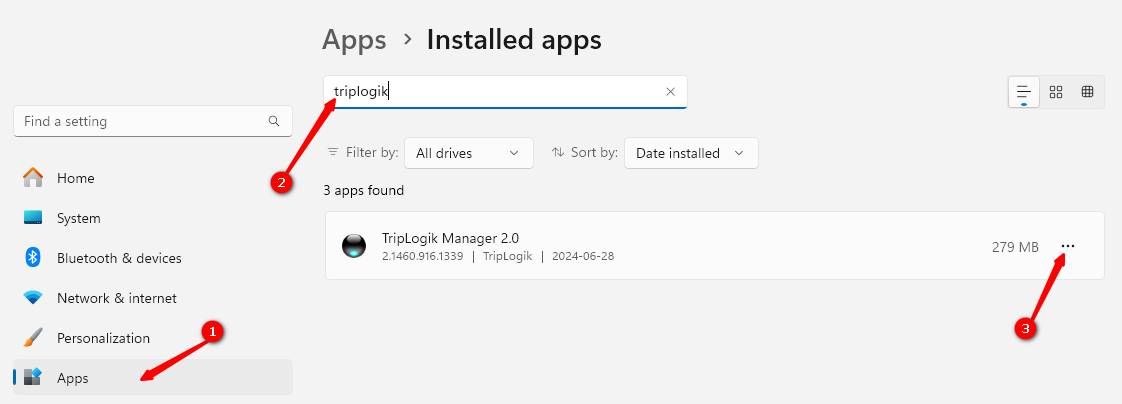Click the TripLogik Manager app icon

pyautogui.click(x=354, y=246)
